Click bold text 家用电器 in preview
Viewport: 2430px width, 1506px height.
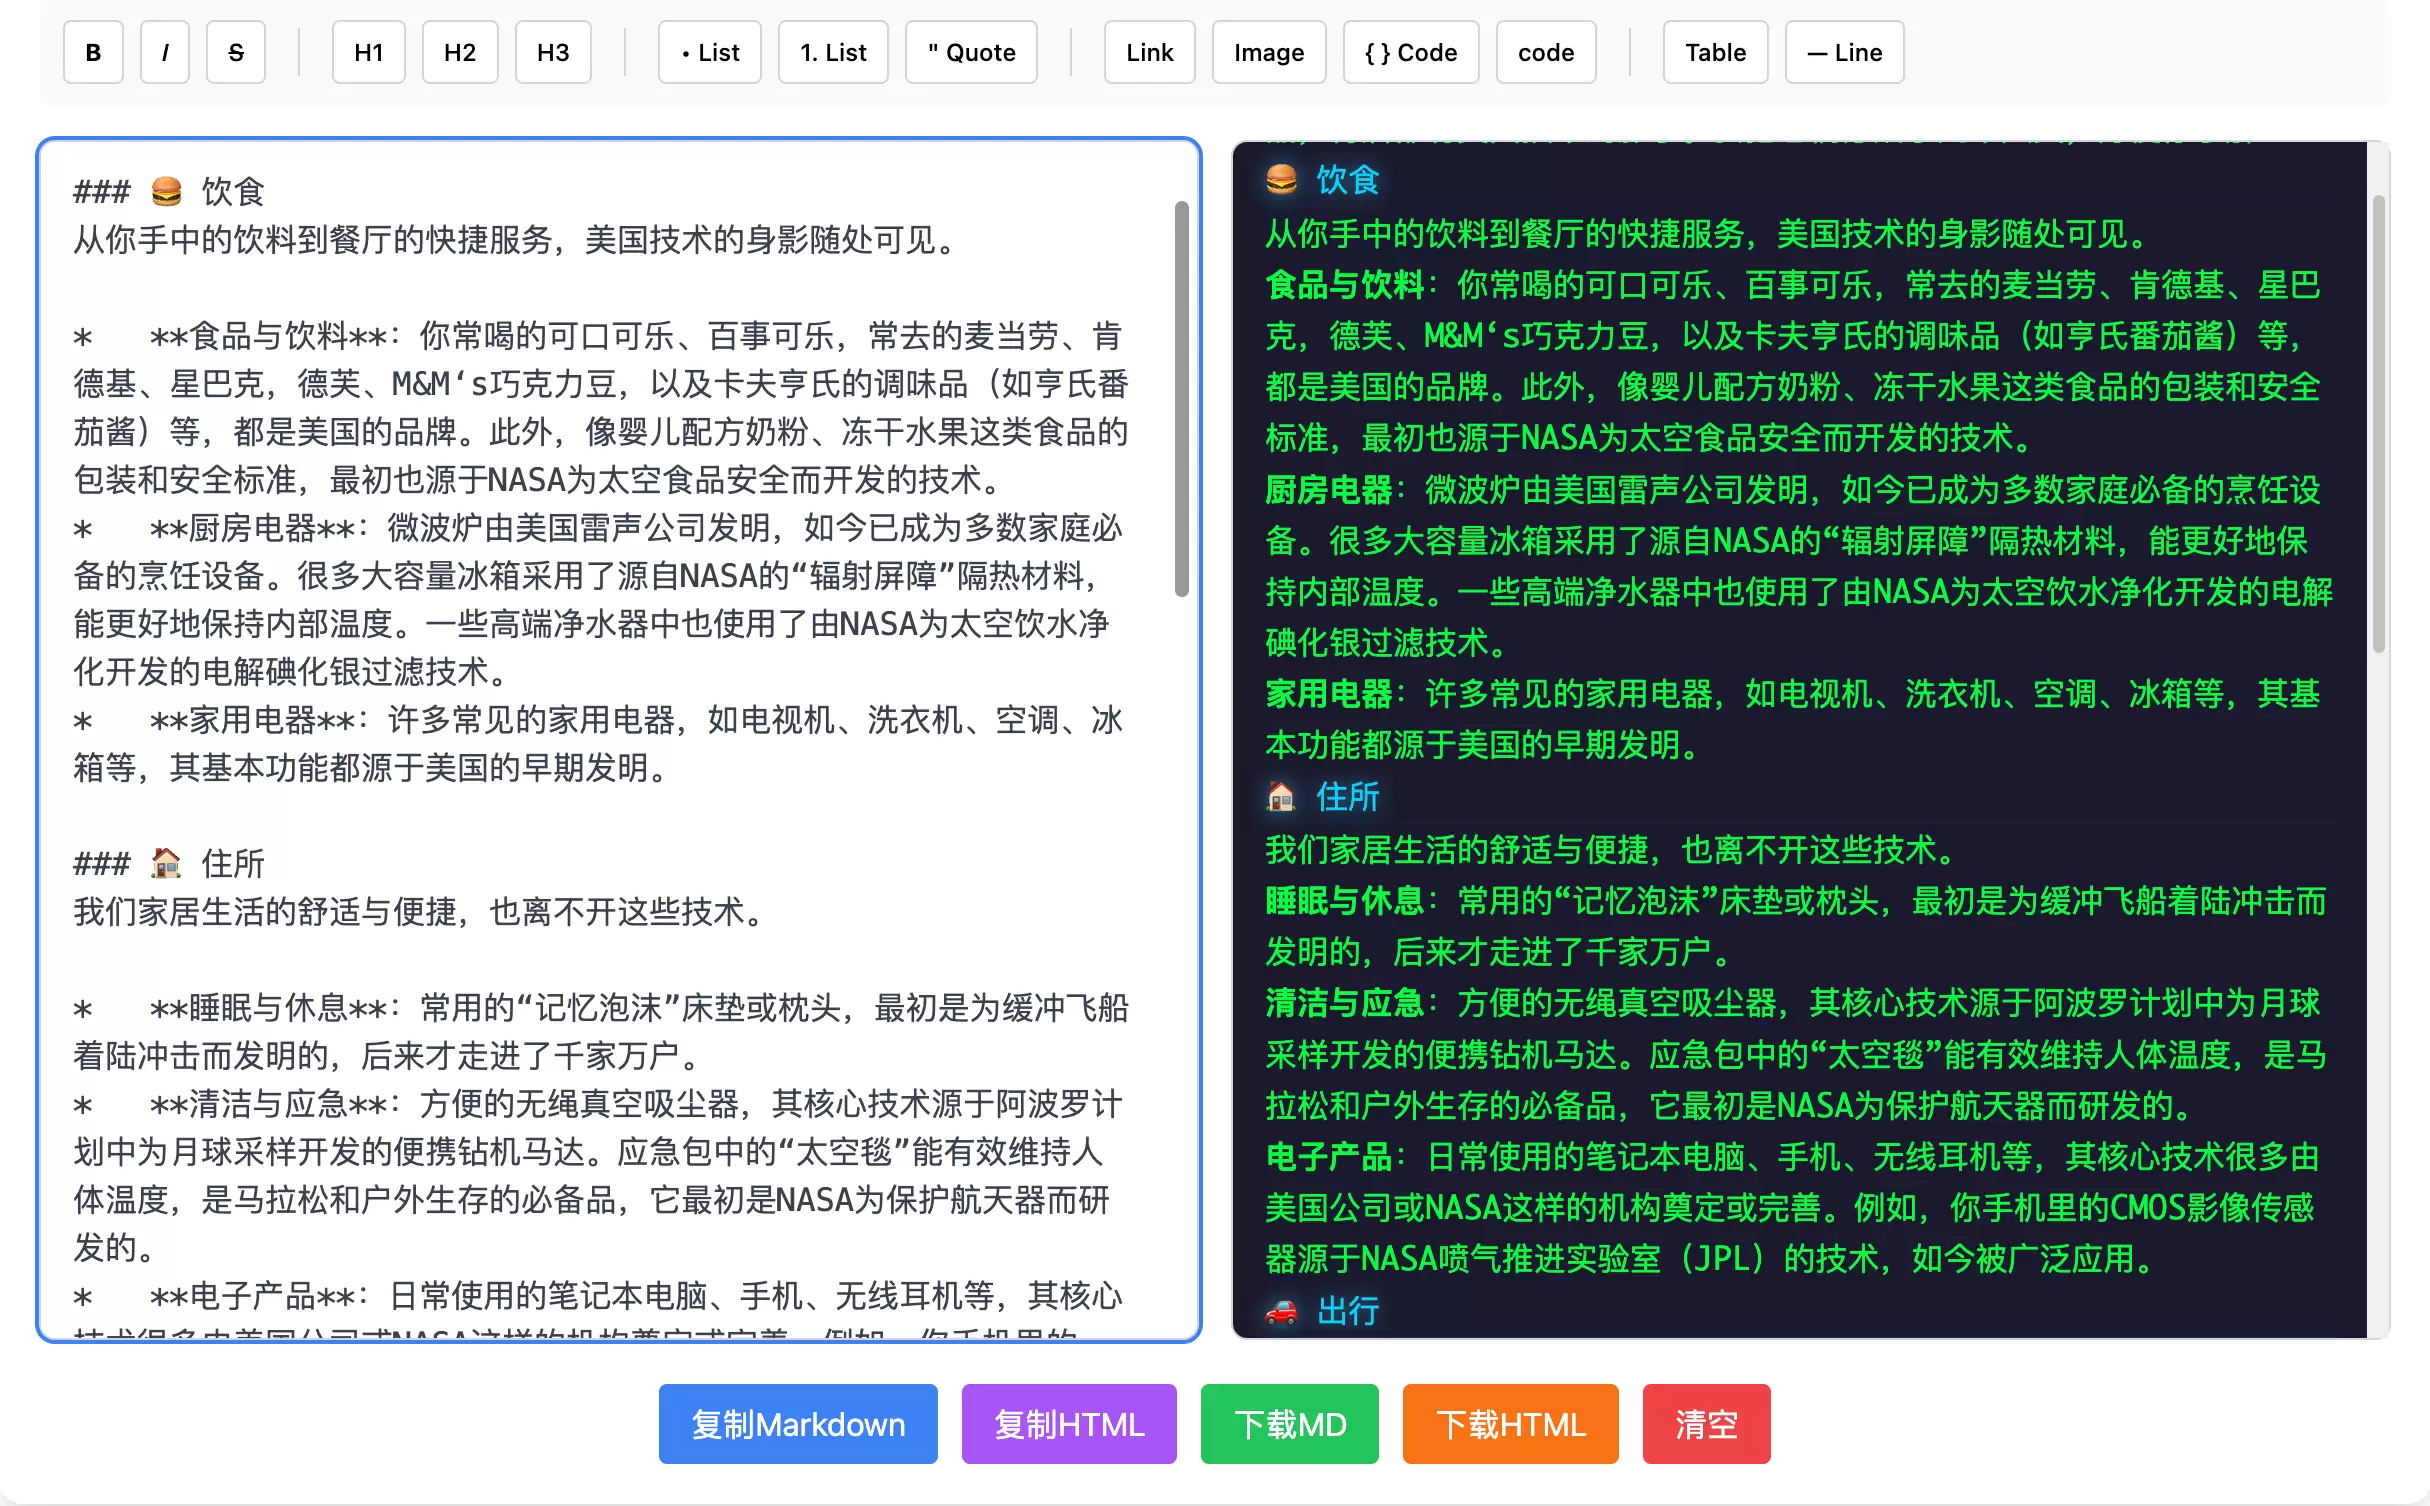pos(1329,694)
